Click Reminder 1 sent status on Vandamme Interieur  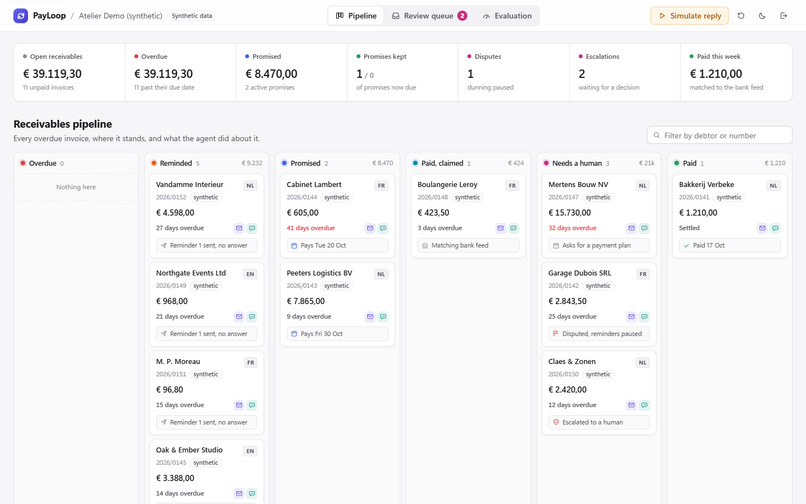coord(207,245)
